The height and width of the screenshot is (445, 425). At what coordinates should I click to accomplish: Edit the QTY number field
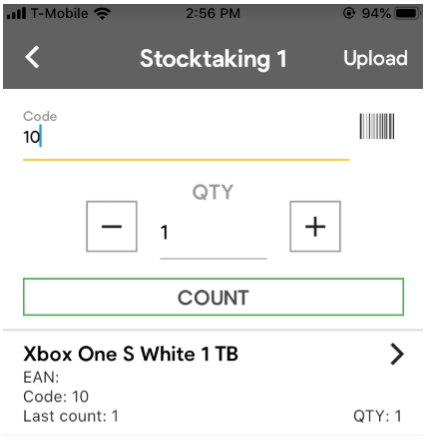click(213, 233)
